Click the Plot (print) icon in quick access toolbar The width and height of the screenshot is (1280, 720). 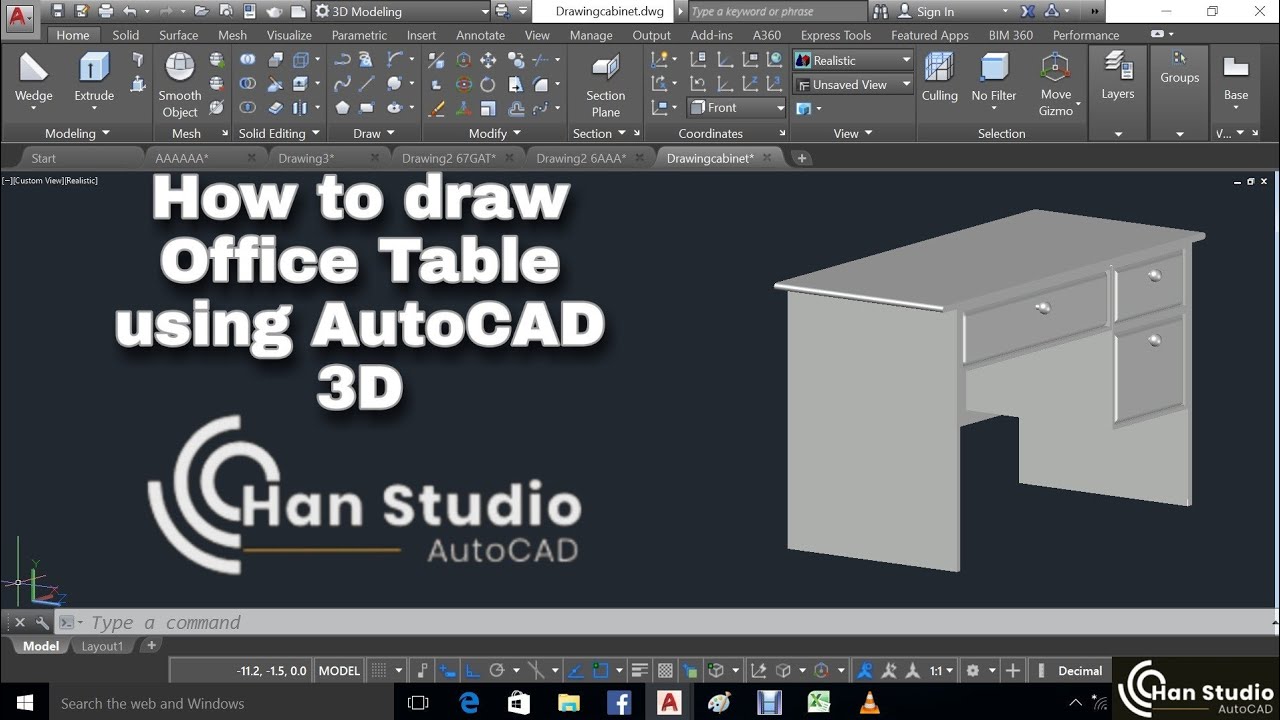[x=105, y=12]
